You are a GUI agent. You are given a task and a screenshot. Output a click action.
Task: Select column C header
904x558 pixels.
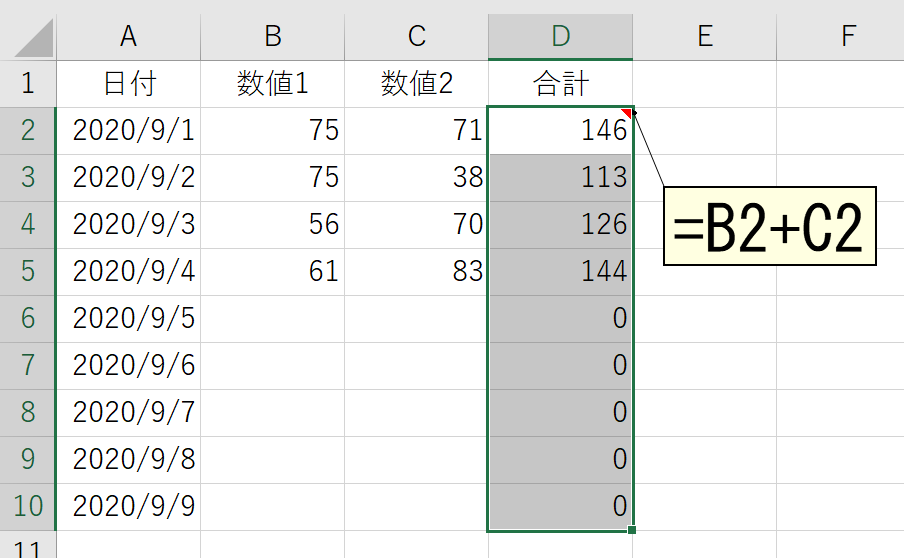(417, 36)
